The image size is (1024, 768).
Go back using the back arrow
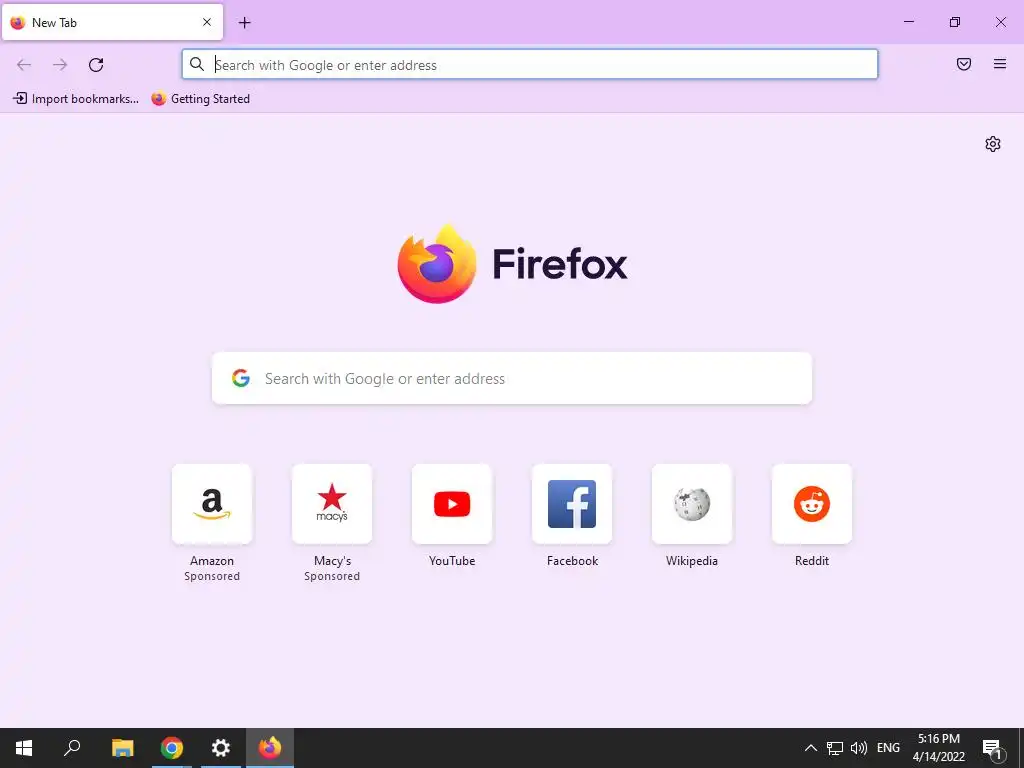pyautogui.click(x=24, y=65)
